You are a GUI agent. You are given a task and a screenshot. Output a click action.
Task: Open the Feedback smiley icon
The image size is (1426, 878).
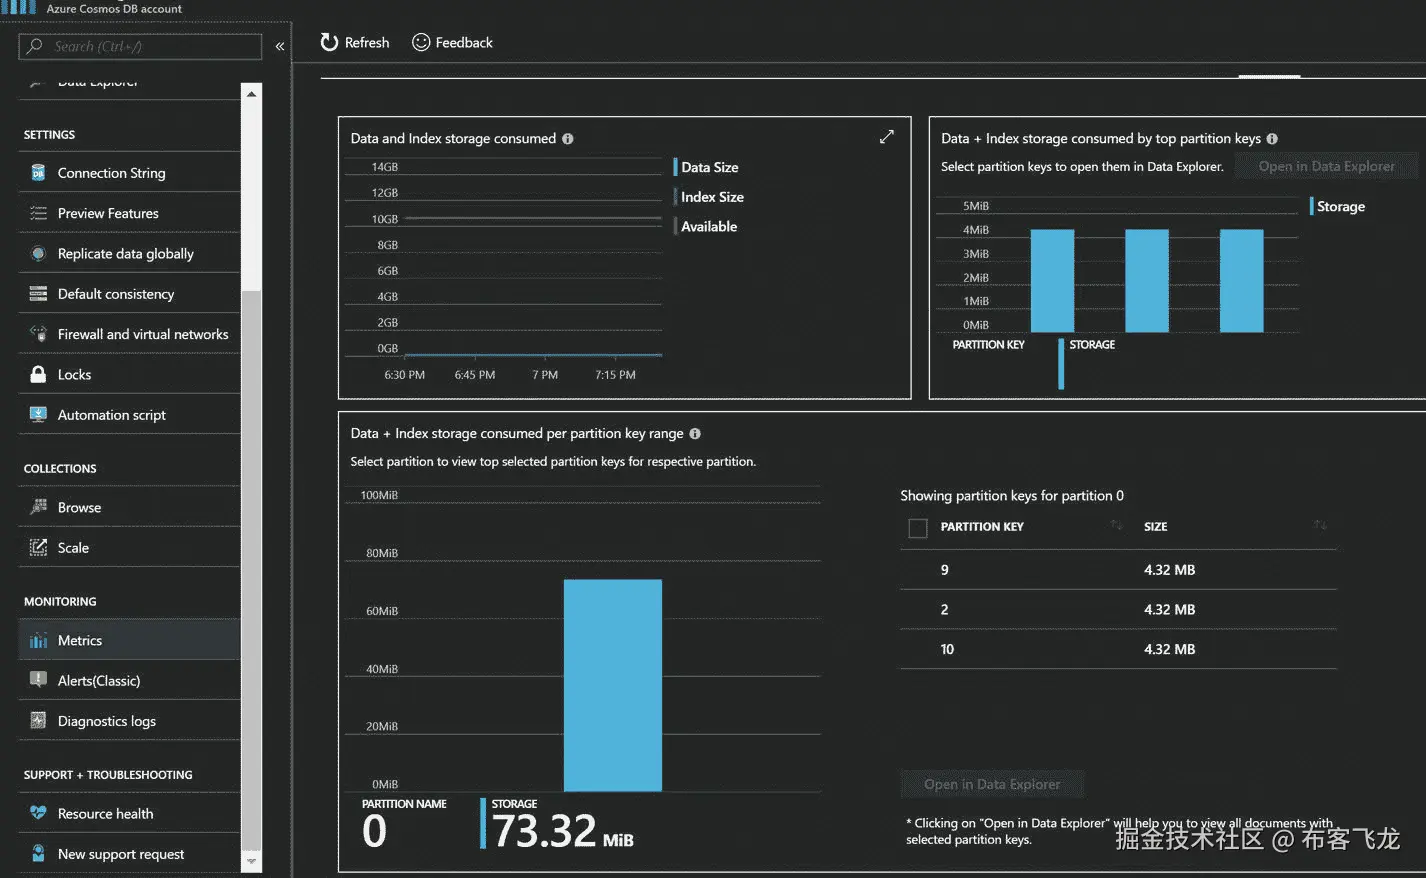point(421,42)
